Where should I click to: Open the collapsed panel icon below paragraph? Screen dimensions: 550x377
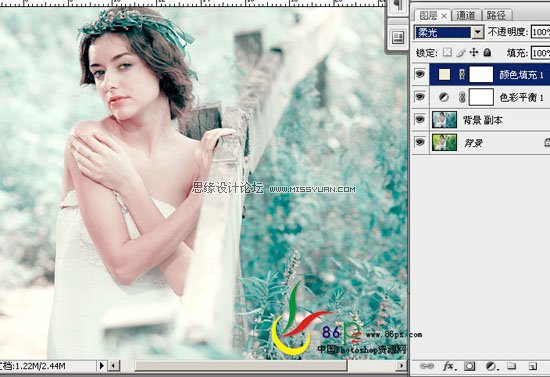(398, 37)
